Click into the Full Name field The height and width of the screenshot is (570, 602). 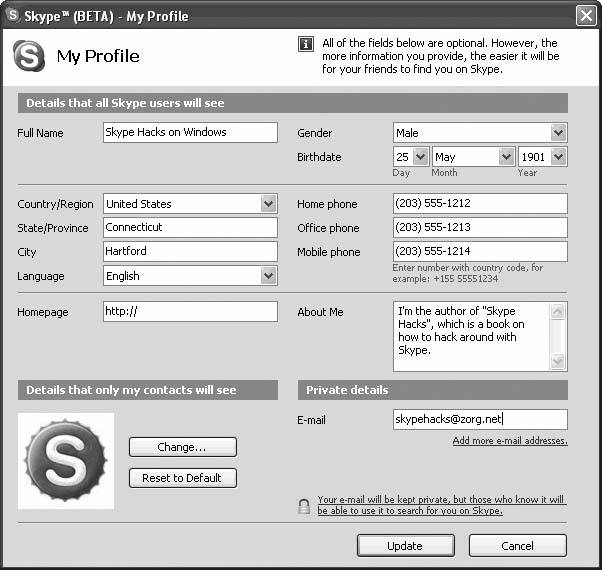pos(190,132)
